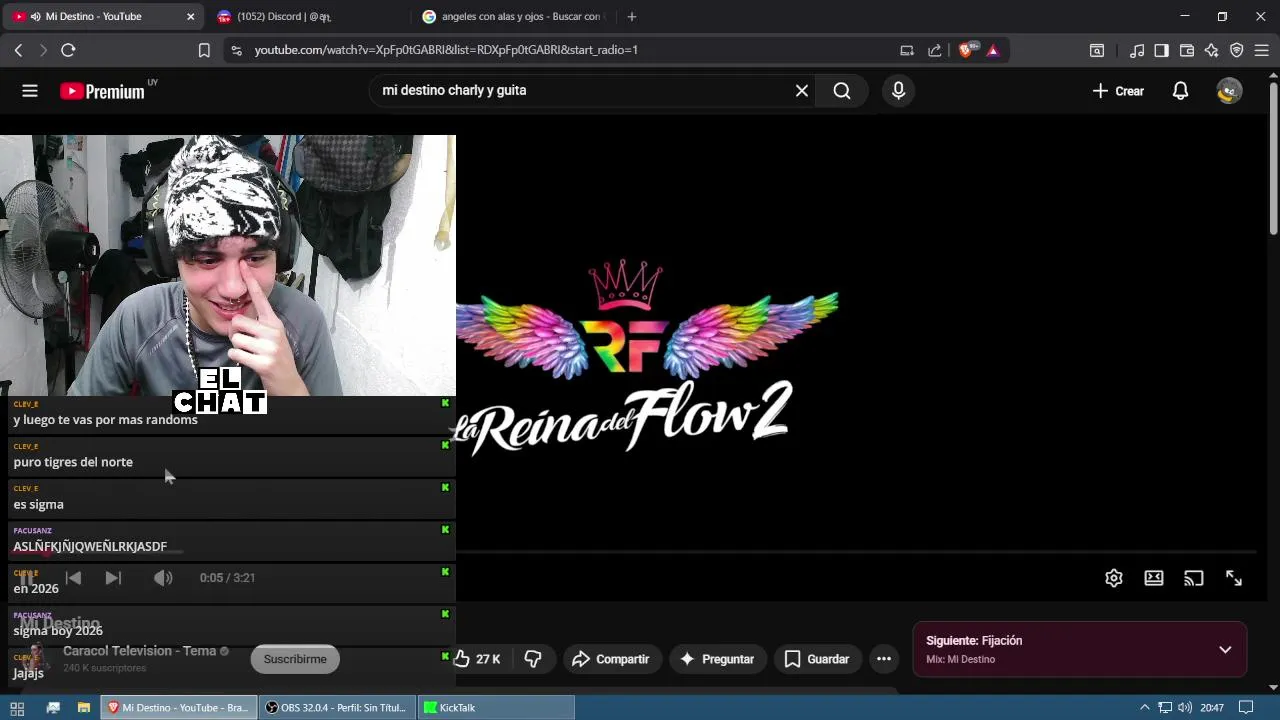Toggle the Brave sidebar panel
1280x720 pixels.
[1161, 50]
